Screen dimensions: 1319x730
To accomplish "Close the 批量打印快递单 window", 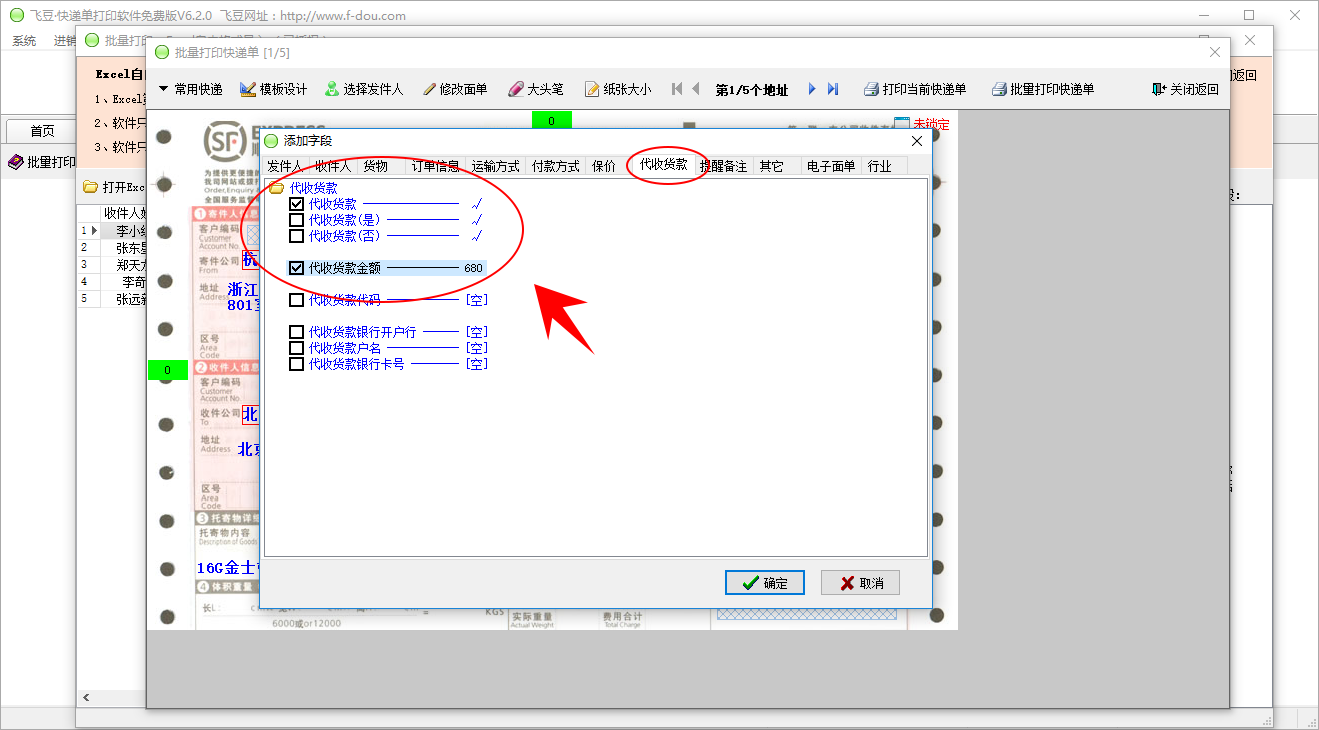I will point(1215,52).
